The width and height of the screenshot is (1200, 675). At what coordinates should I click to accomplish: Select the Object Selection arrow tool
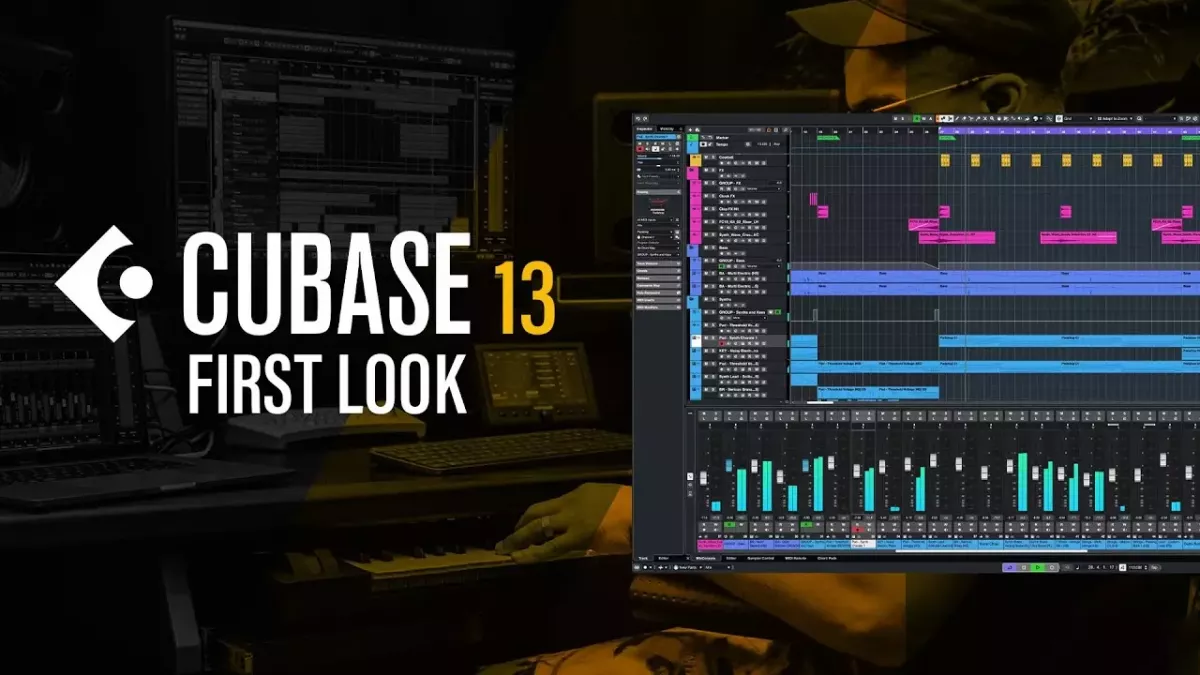pos(950,118)
